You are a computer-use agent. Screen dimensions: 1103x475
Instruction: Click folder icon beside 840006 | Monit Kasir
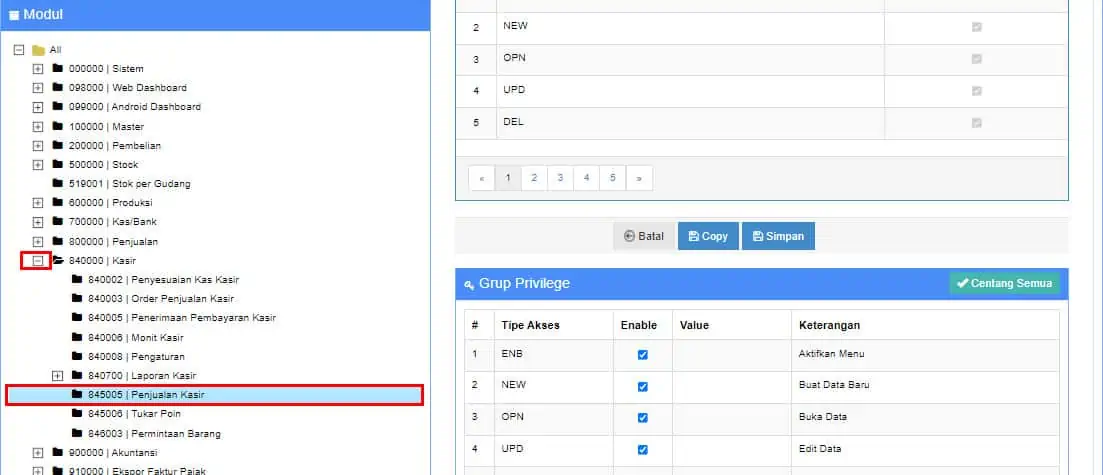click(77, 338)
